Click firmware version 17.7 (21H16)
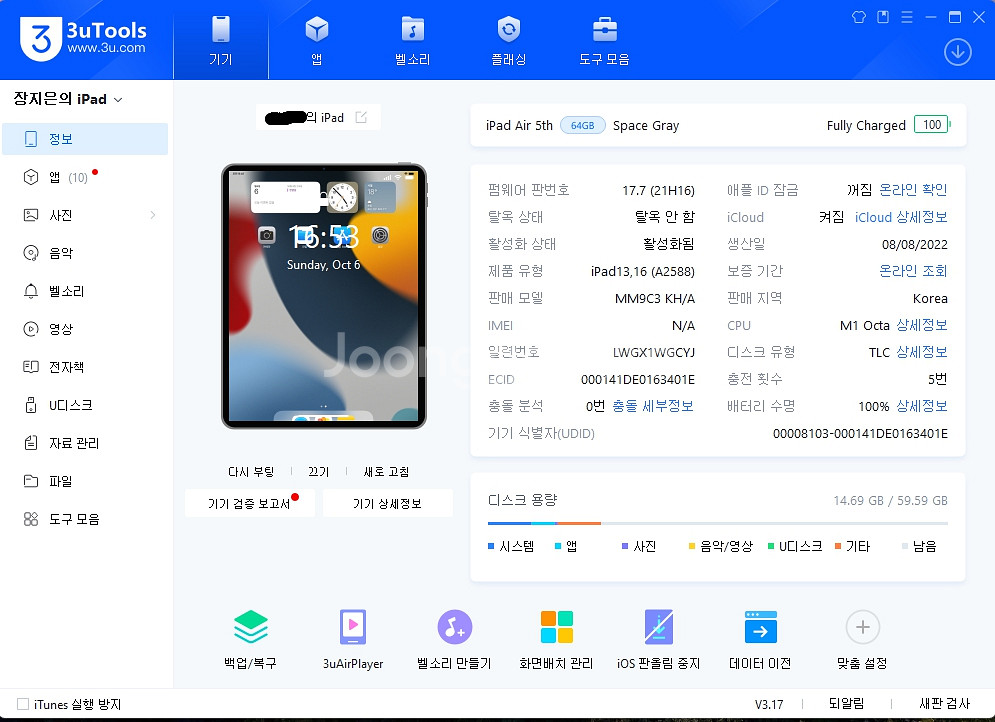This screenshot has height=722, width=995. (x=658, y=190)
